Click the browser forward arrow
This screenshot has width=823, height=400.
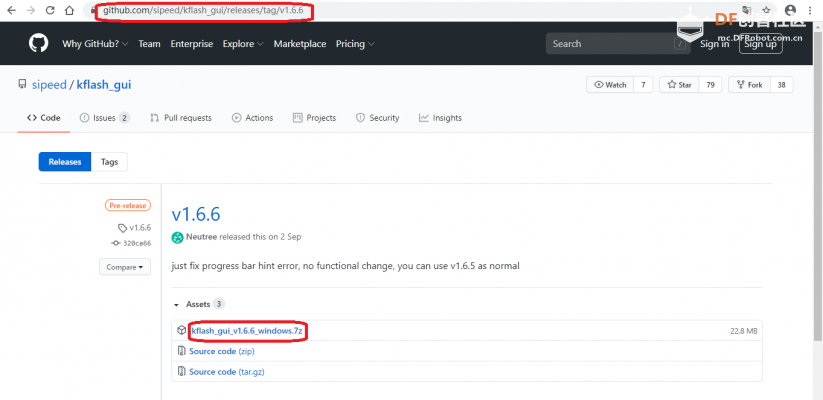(31, 10)
